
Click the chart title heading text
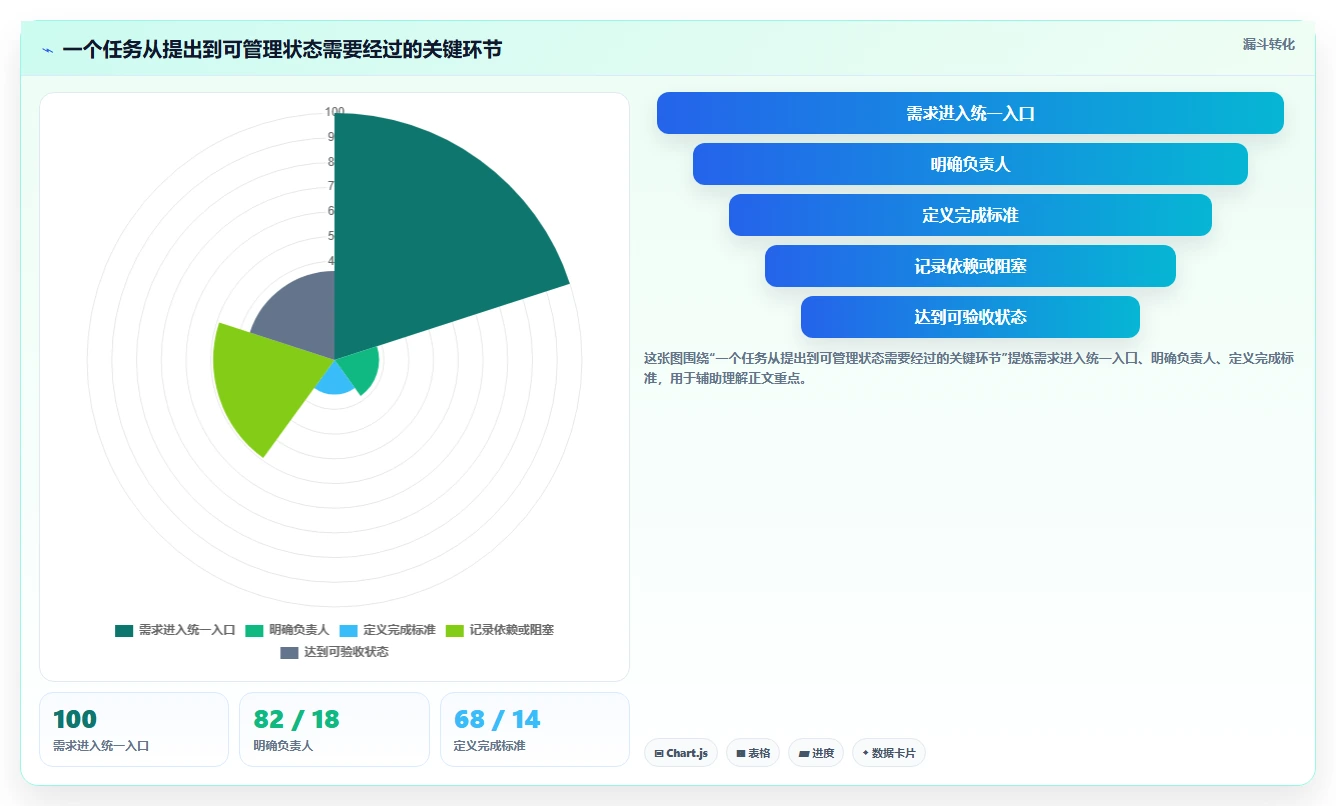coord(282,50)
